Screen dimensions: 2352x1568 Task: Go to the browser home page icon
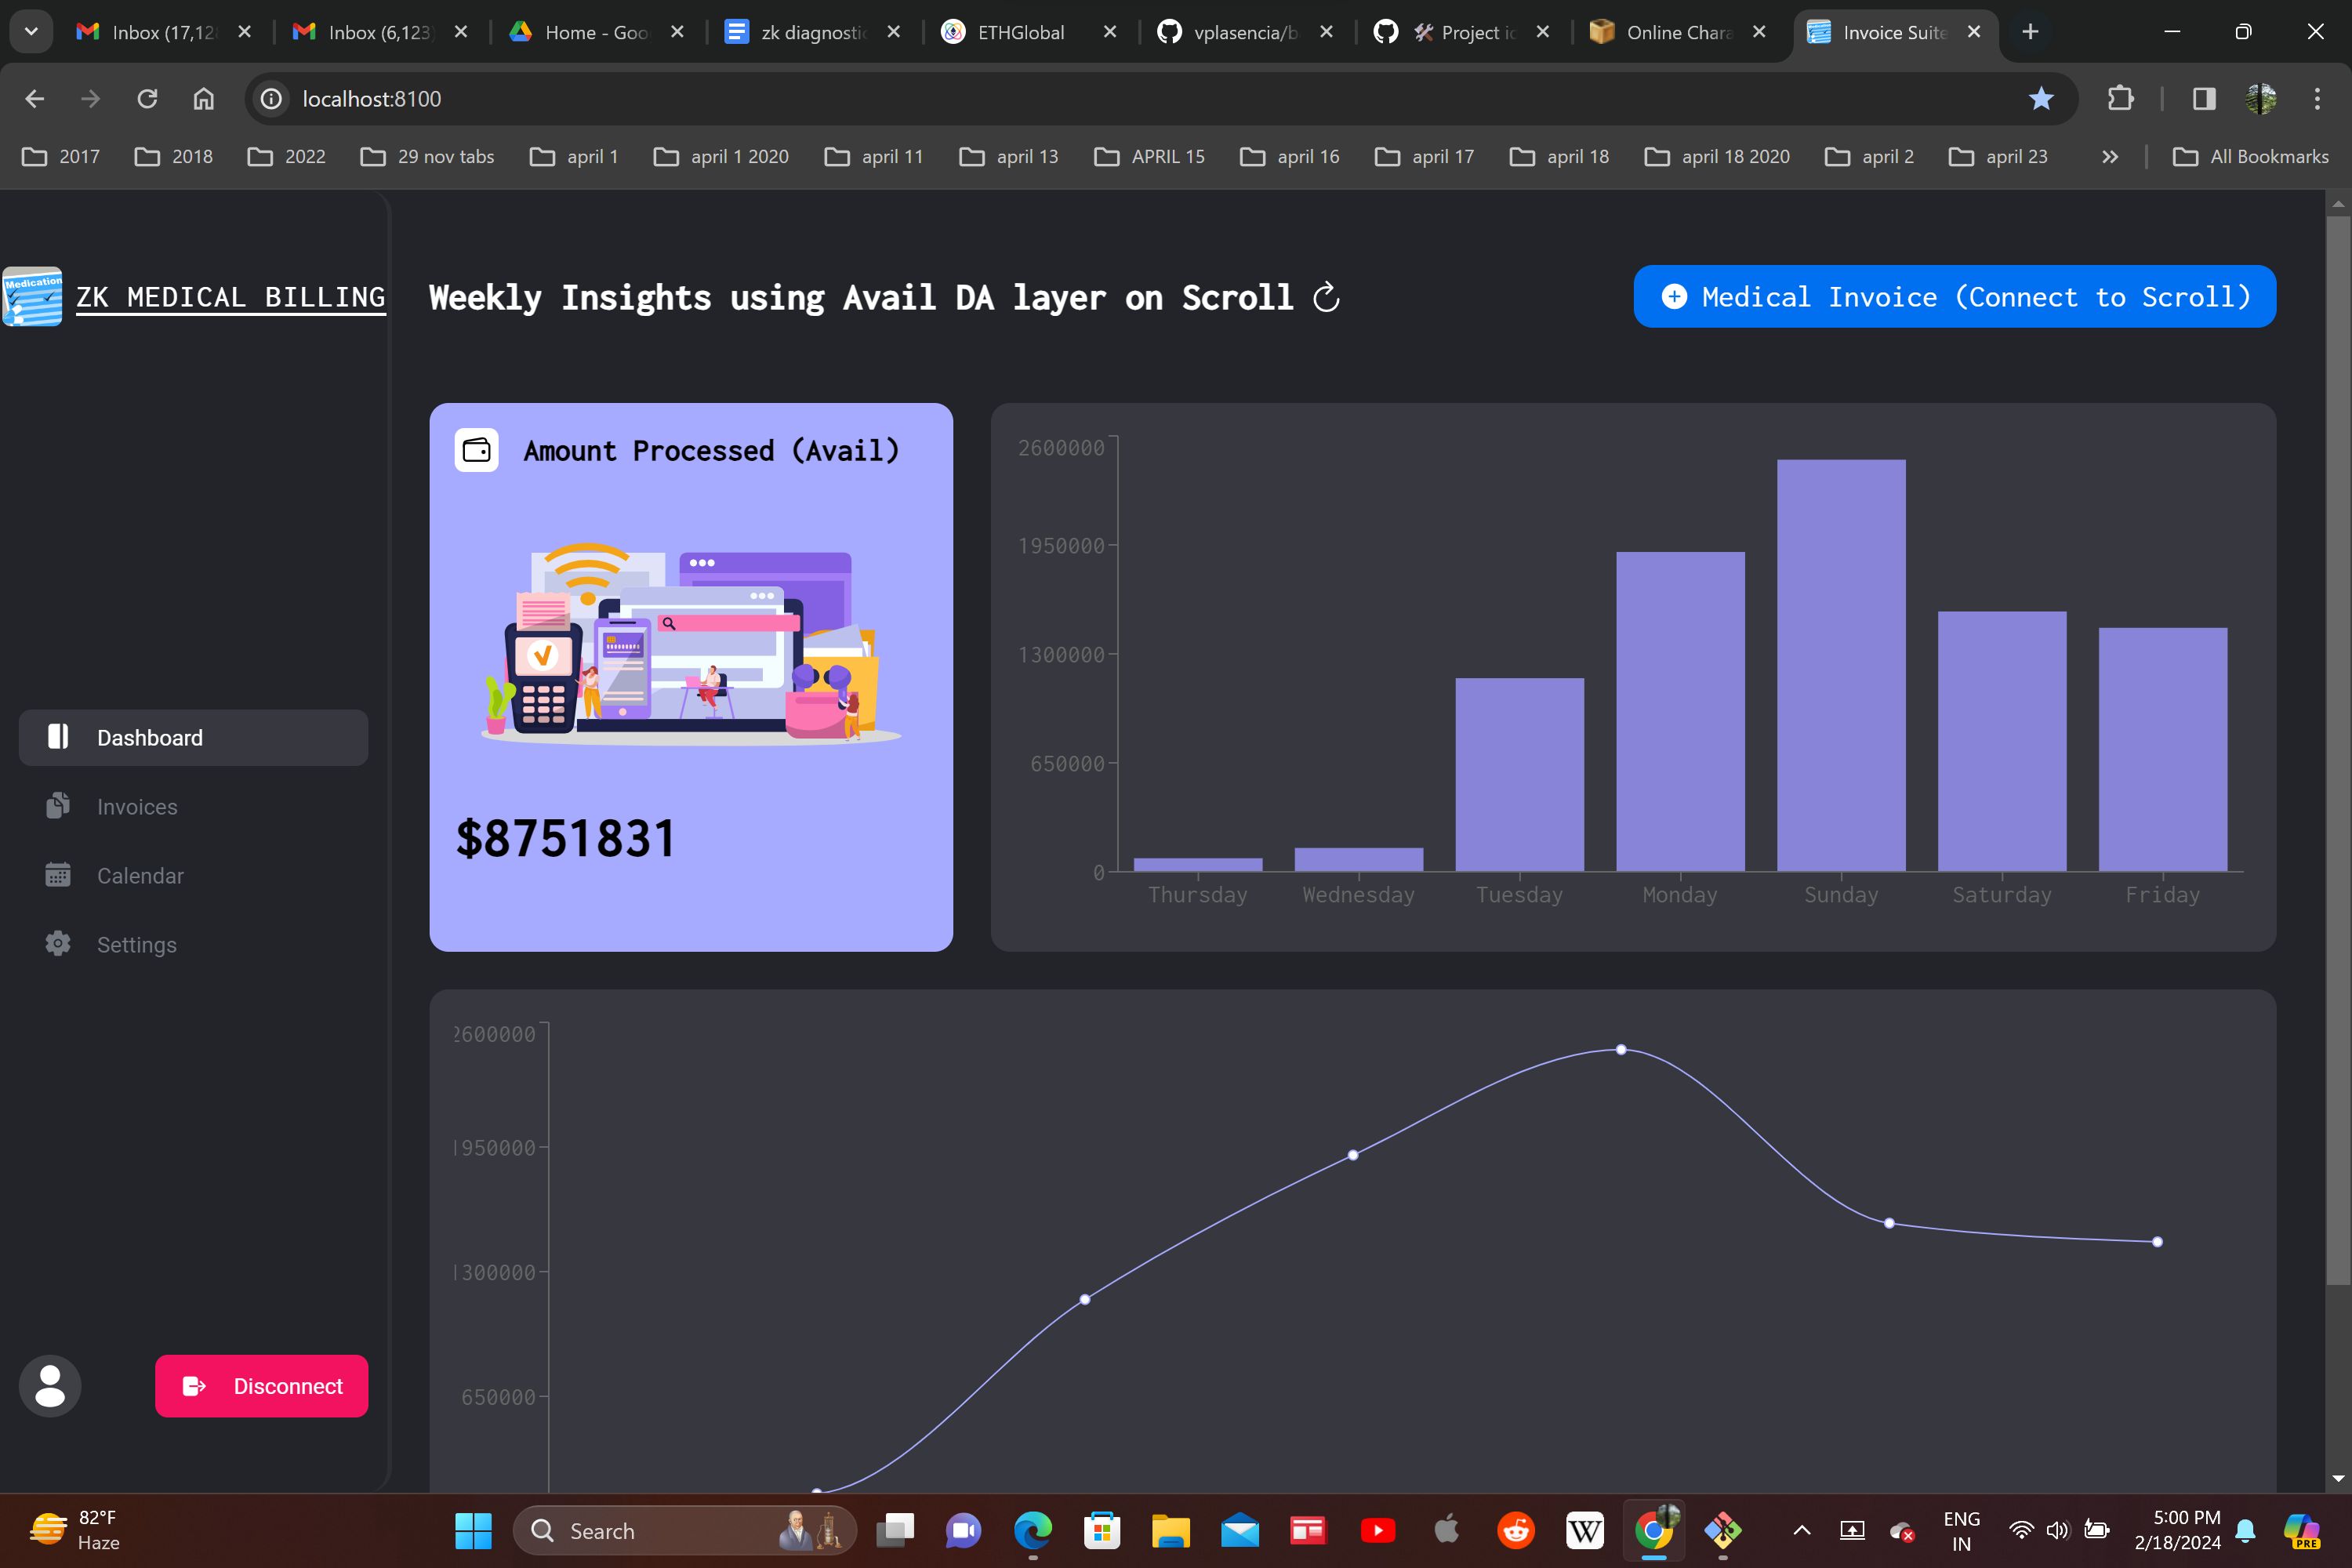coord(204,99)
